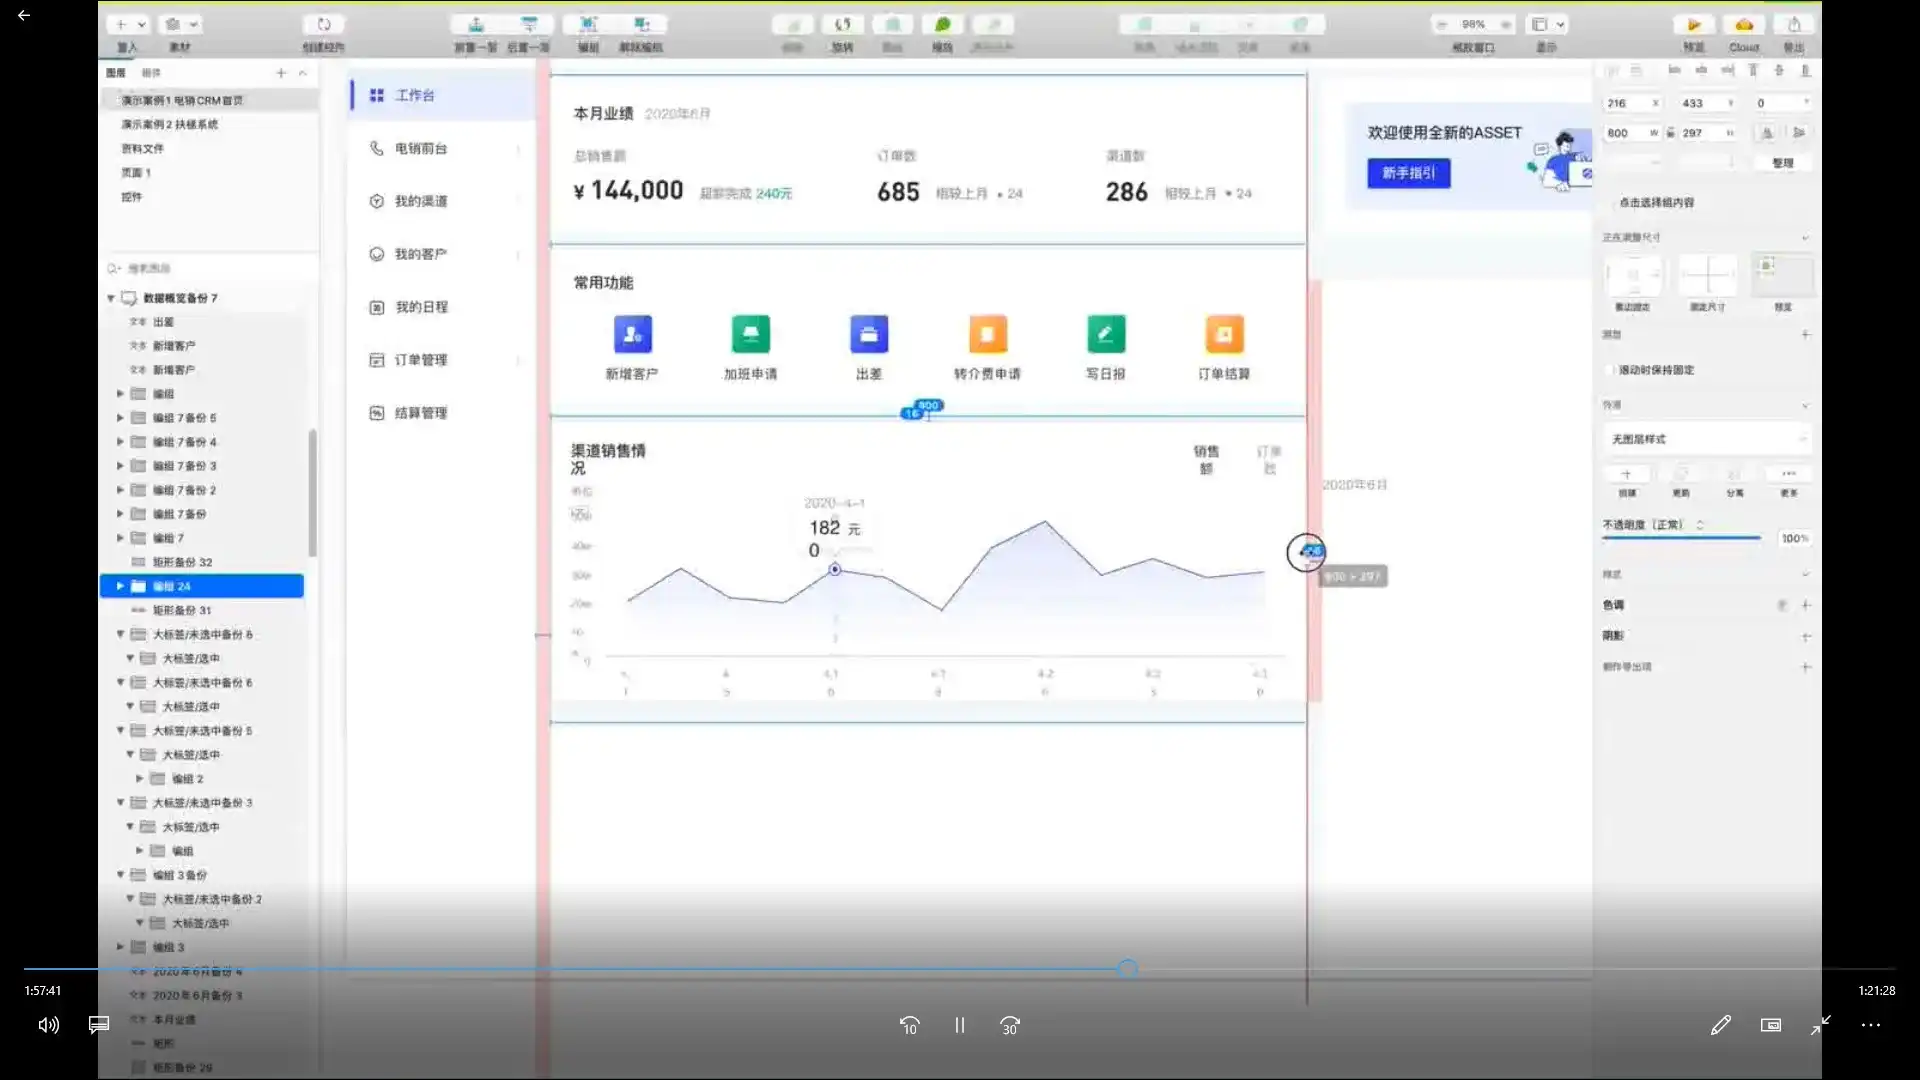Skip back 10 seconds
The width and height of the screenshot is (1920, 1080).
pos(909,1025)
